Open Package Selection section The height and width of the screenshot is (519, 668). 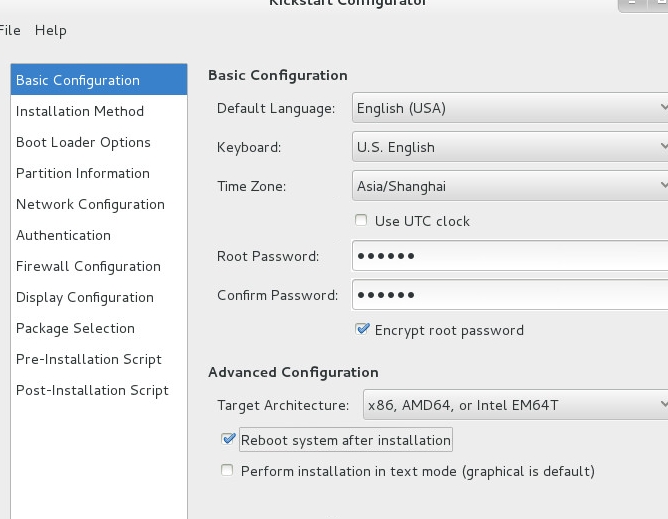[99, 329]
